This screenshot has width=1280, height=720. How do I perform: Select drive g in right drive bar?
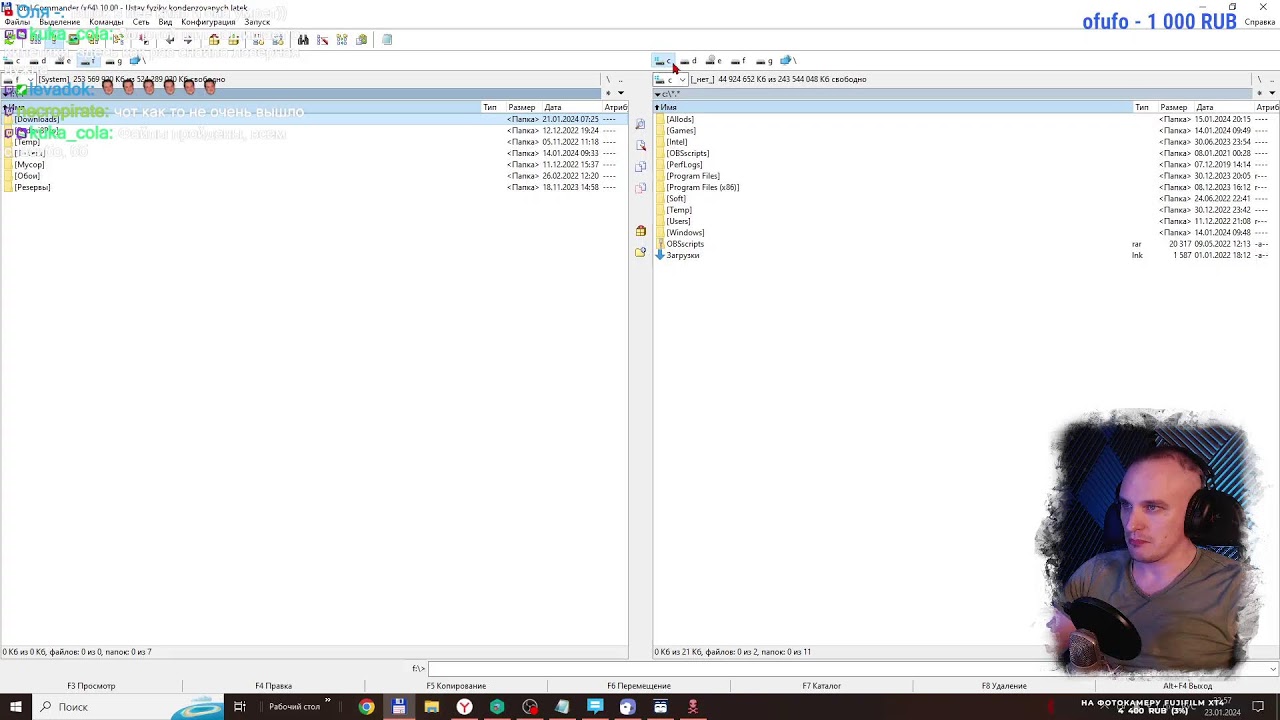pyautogui.click(x=764, y=61)
